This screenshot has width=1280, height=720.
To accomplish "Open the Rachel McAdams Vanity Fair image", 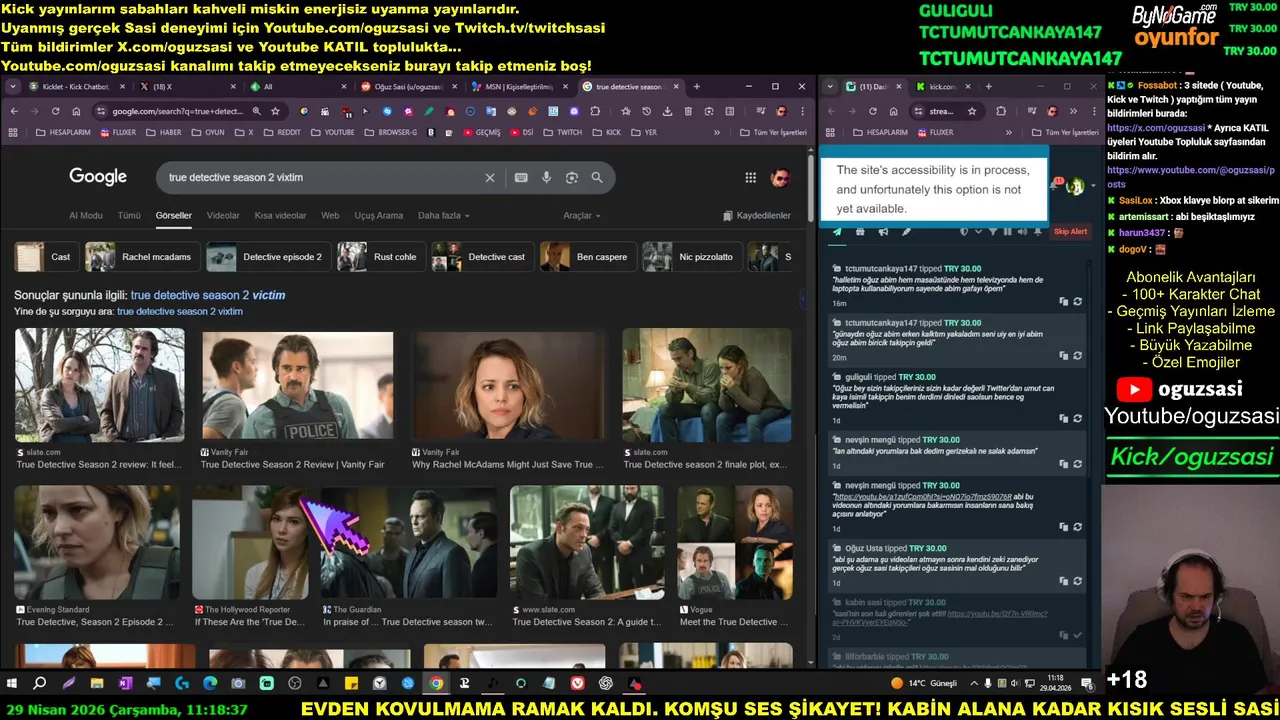I will (x=508, y=387).
